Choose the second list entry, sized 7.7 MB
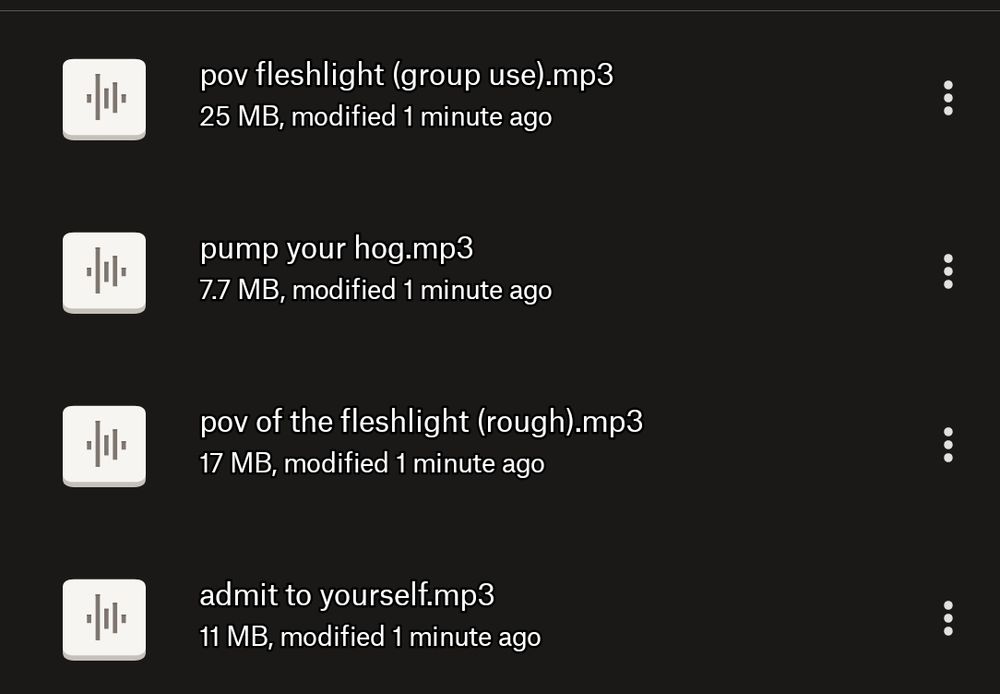 click(500, 272)
